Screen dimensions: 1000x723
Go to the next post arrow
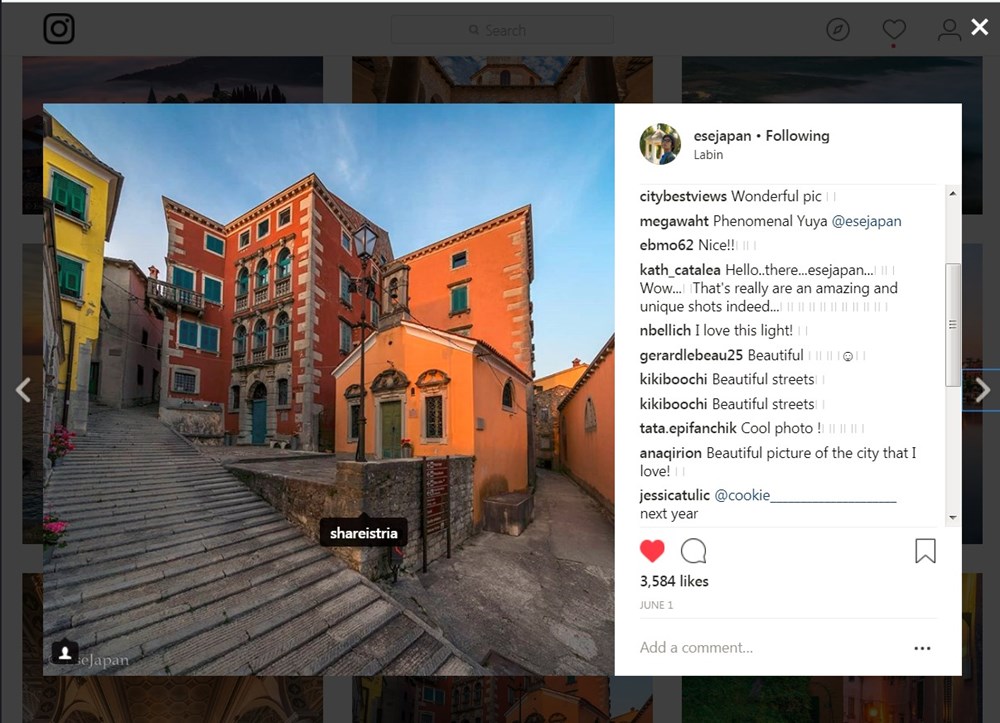point(982,390)
